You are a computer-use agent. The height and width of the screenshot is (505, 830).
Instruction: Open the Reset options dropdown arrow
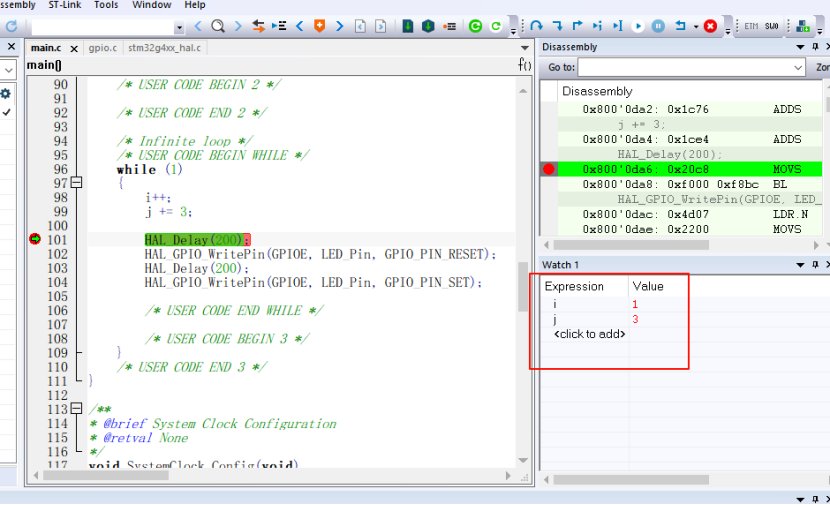tap(696, 26)
